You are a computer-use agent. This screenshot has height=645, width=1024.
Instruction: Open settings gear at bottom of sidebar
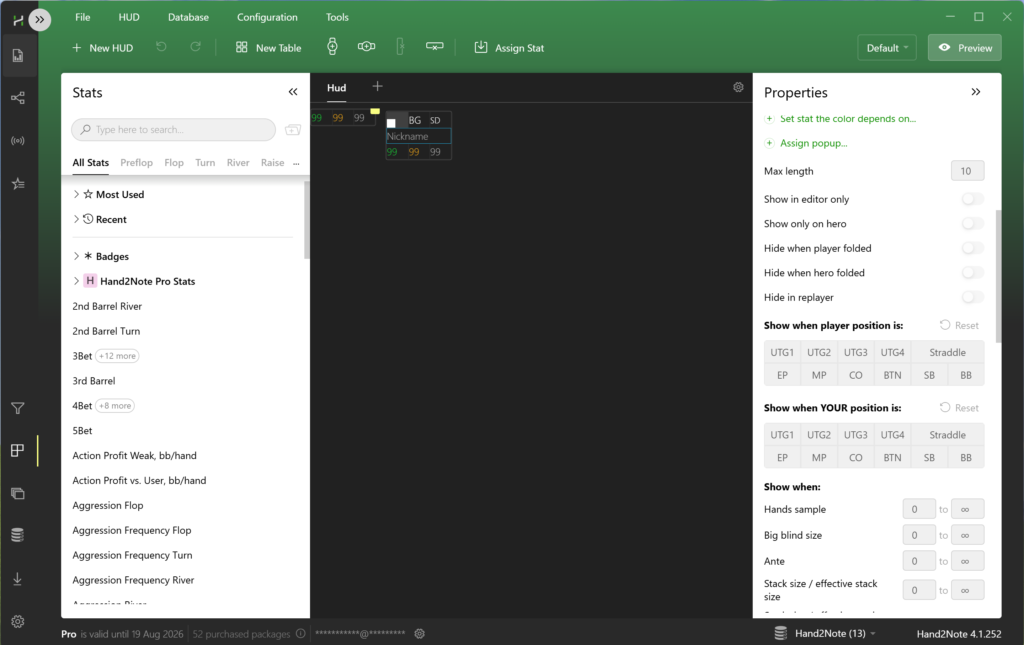[18, 621]
